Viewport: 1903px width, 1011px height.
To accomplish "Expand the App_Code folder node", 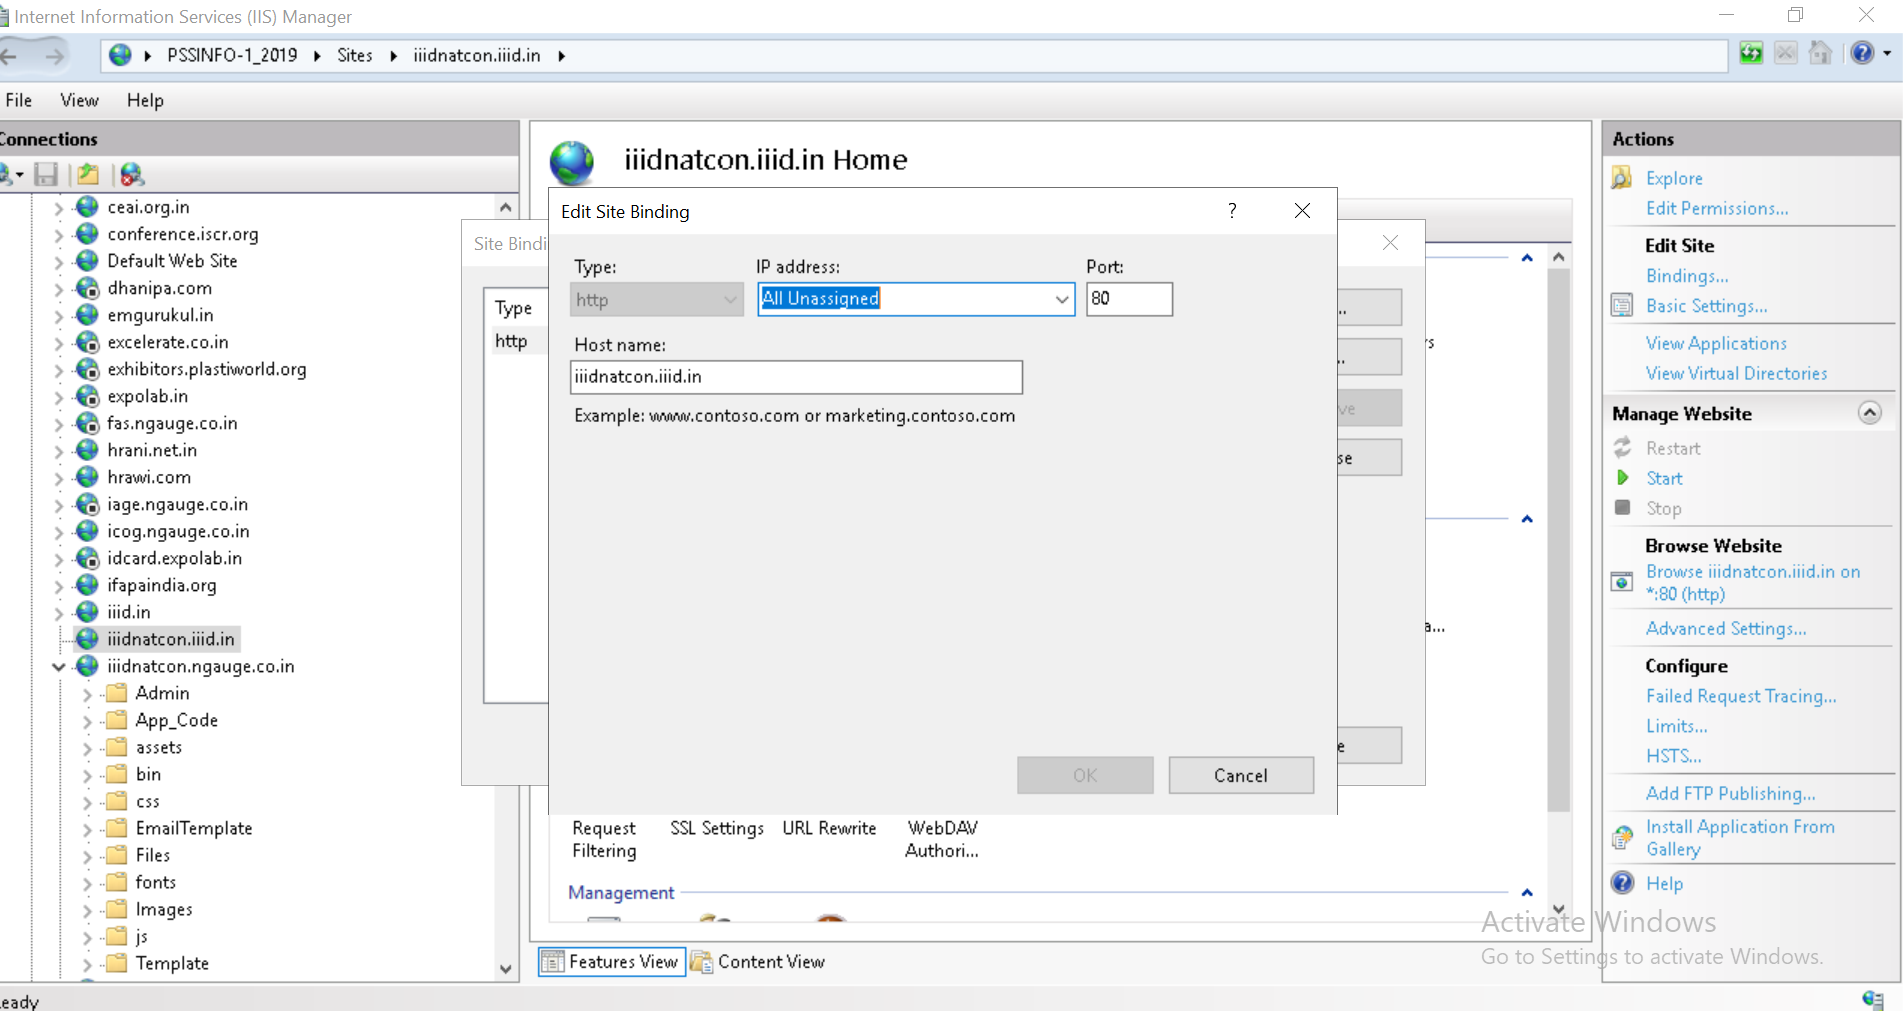I will pyautogui.click(x=87, y=721).
